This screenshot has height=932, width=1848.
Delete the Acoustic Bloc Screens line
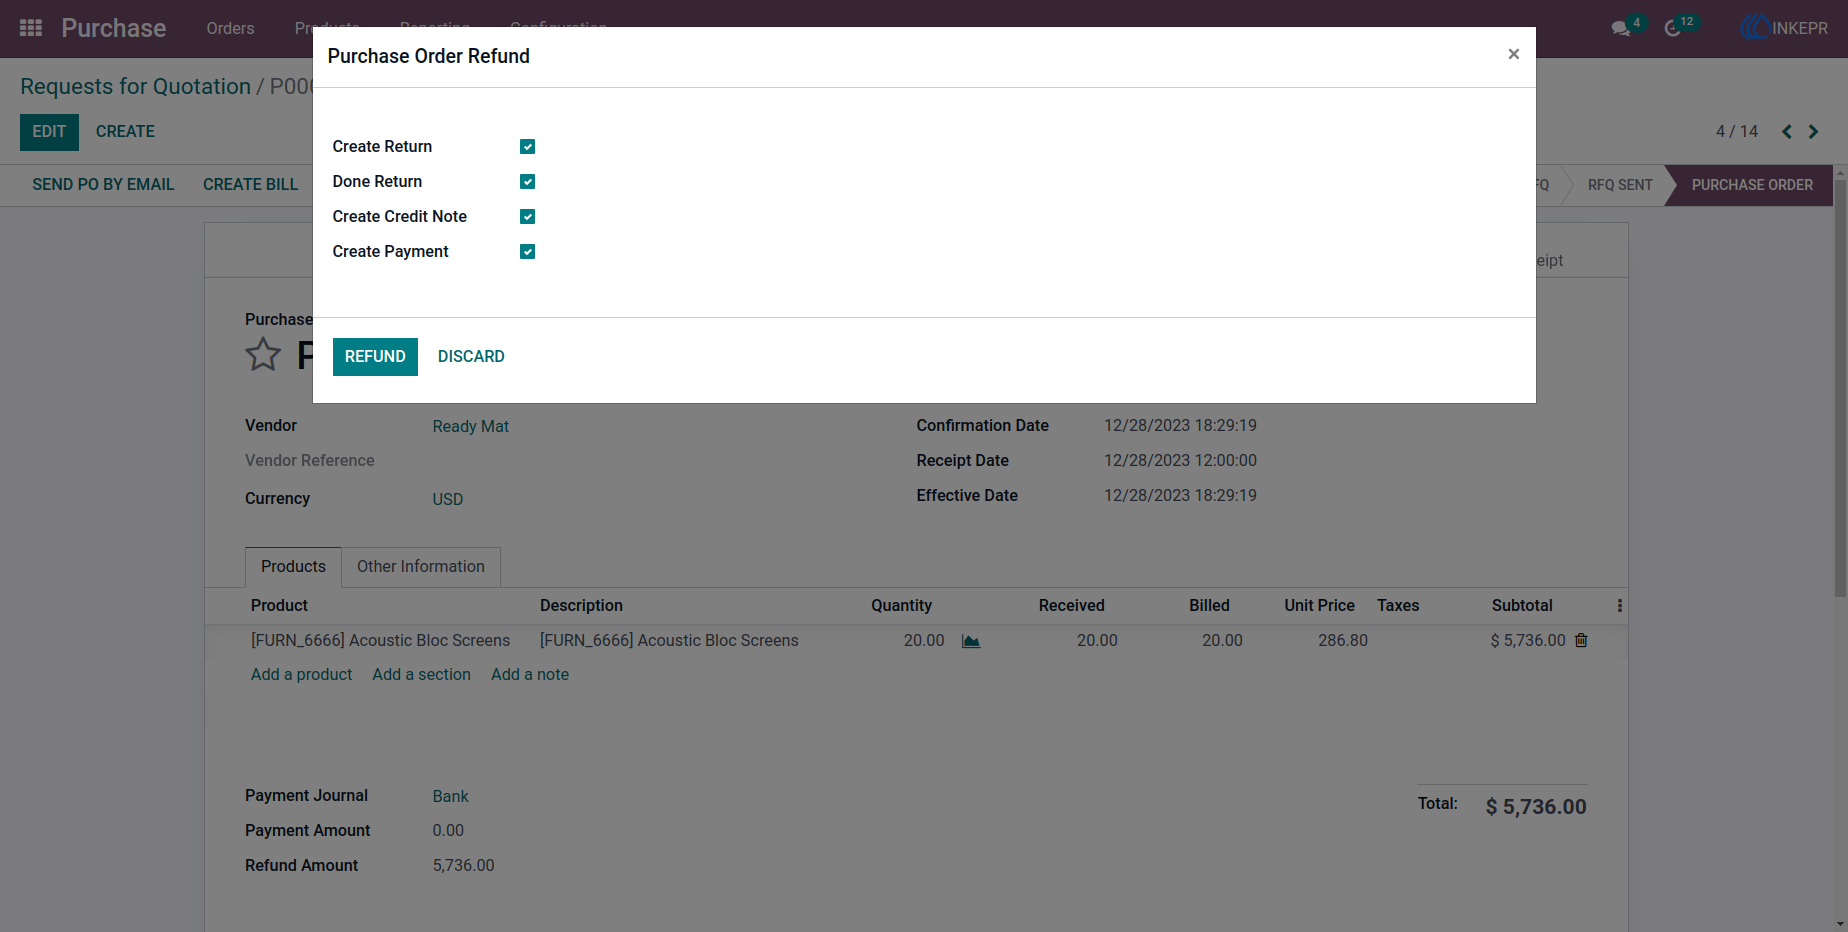[x=1581, y=640]
